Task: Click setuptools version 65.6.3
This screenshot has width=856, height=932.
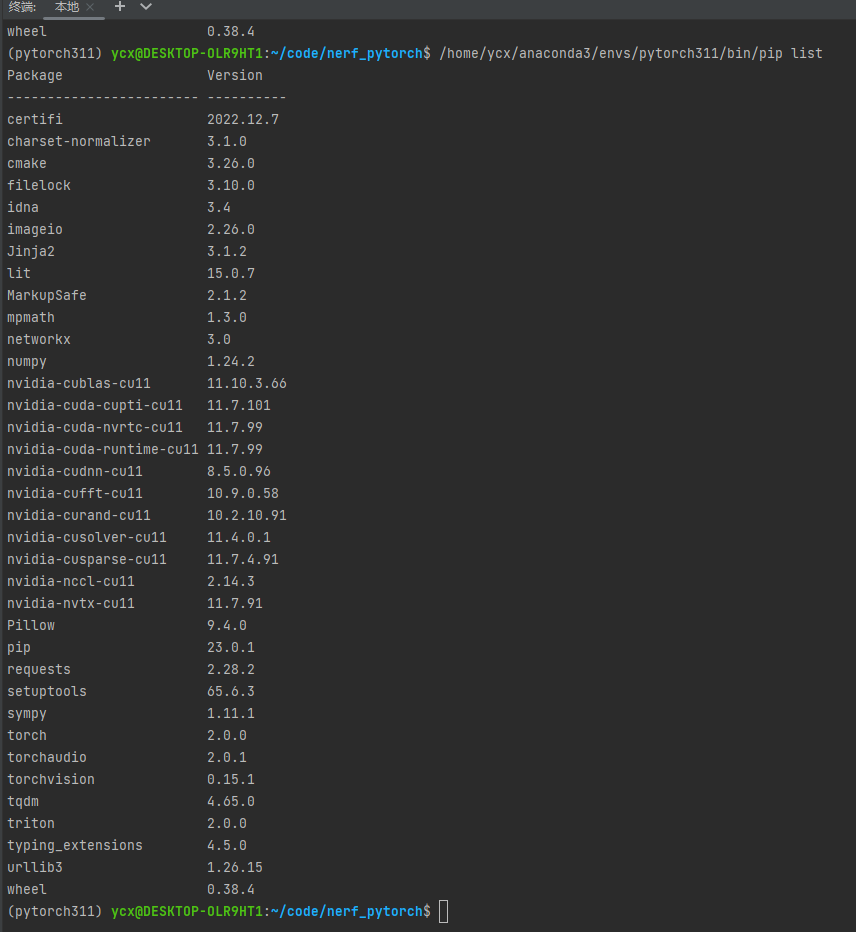Action: click(231, 691)
